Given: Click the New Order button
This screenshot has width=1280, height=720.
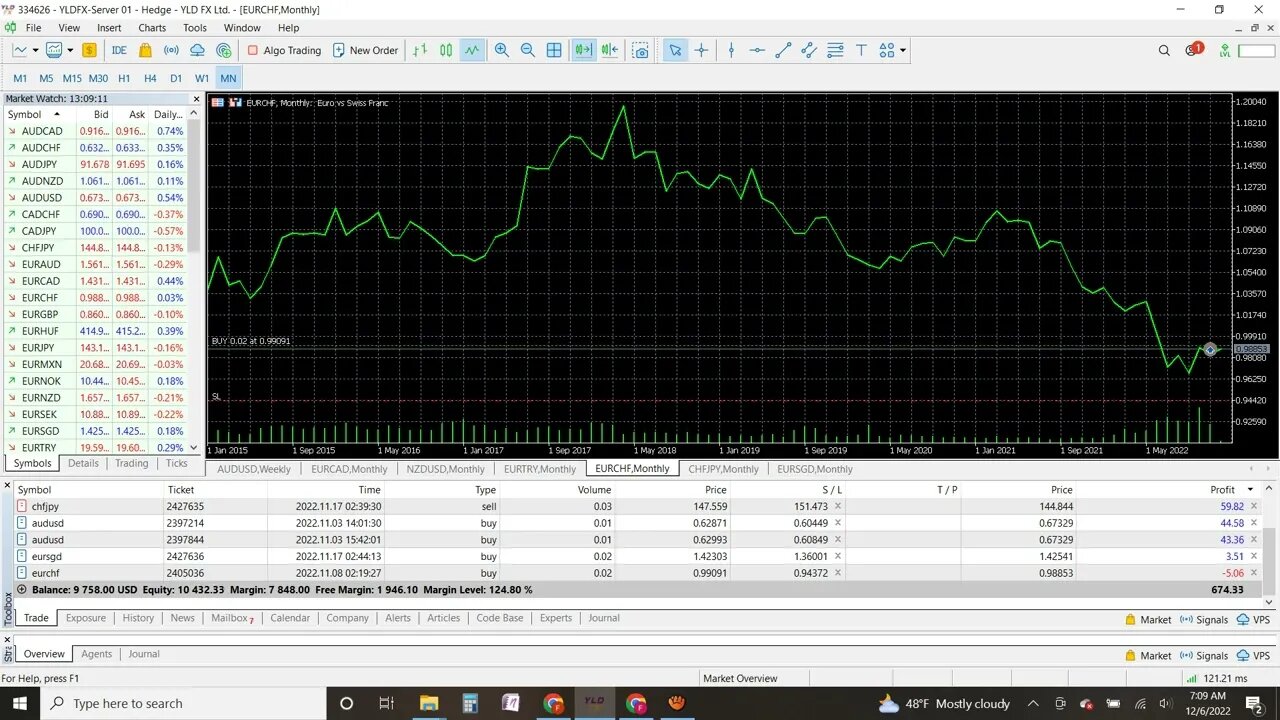Looking at the screenshot, I should point(365,50).
